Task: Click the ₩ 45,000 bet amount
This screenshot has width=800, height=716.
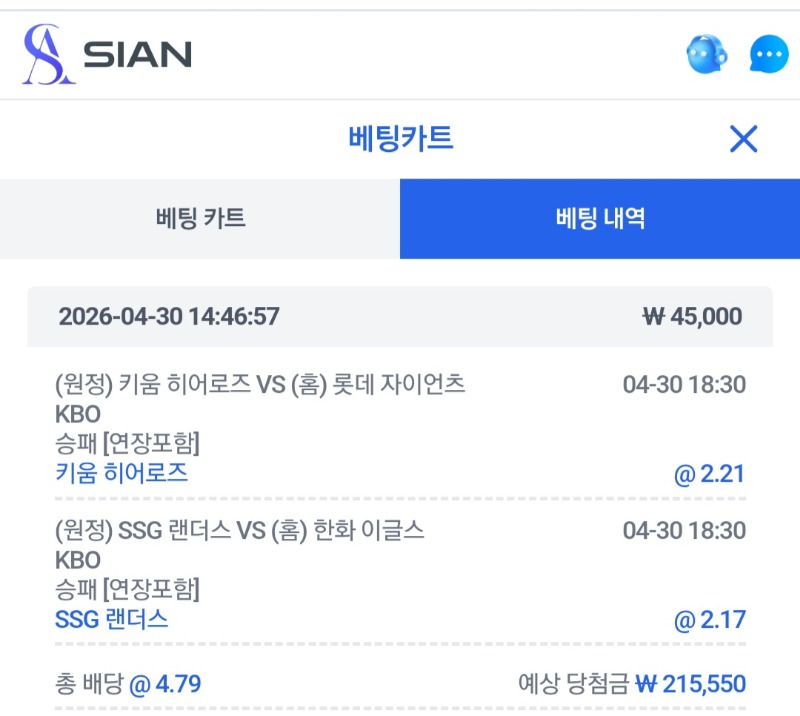Action: [692, 317]
